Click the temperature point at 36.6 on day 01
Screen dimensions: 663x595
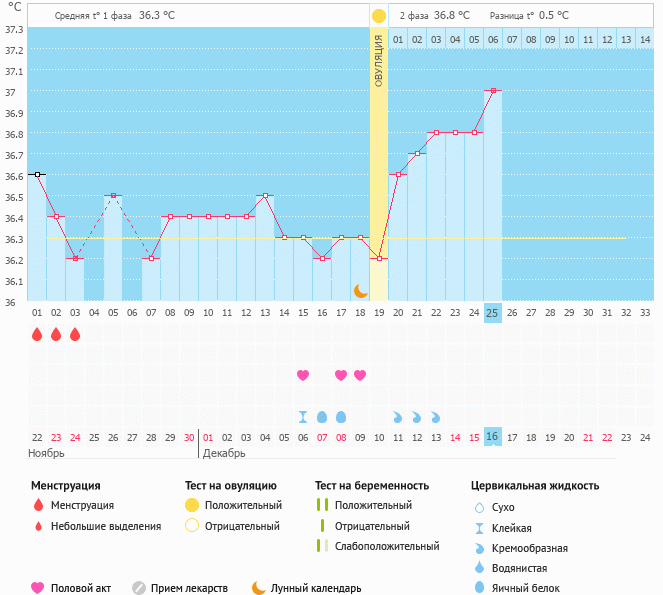point(37,174)
